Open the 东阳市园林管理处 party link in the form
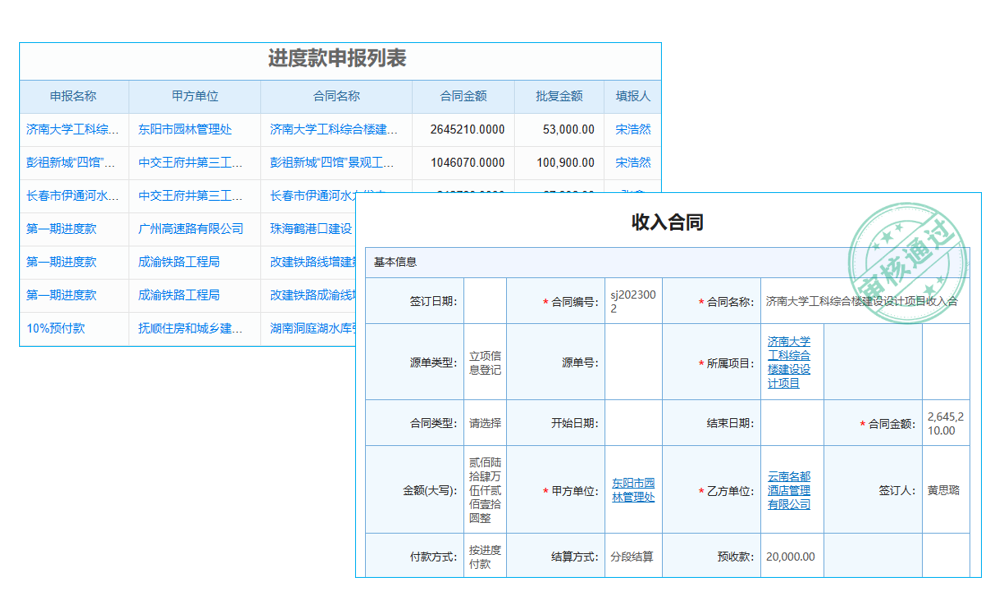Image resolution: width=1000 pixels, height=600 pixels. pyautogui.click(x=634, y=489)
